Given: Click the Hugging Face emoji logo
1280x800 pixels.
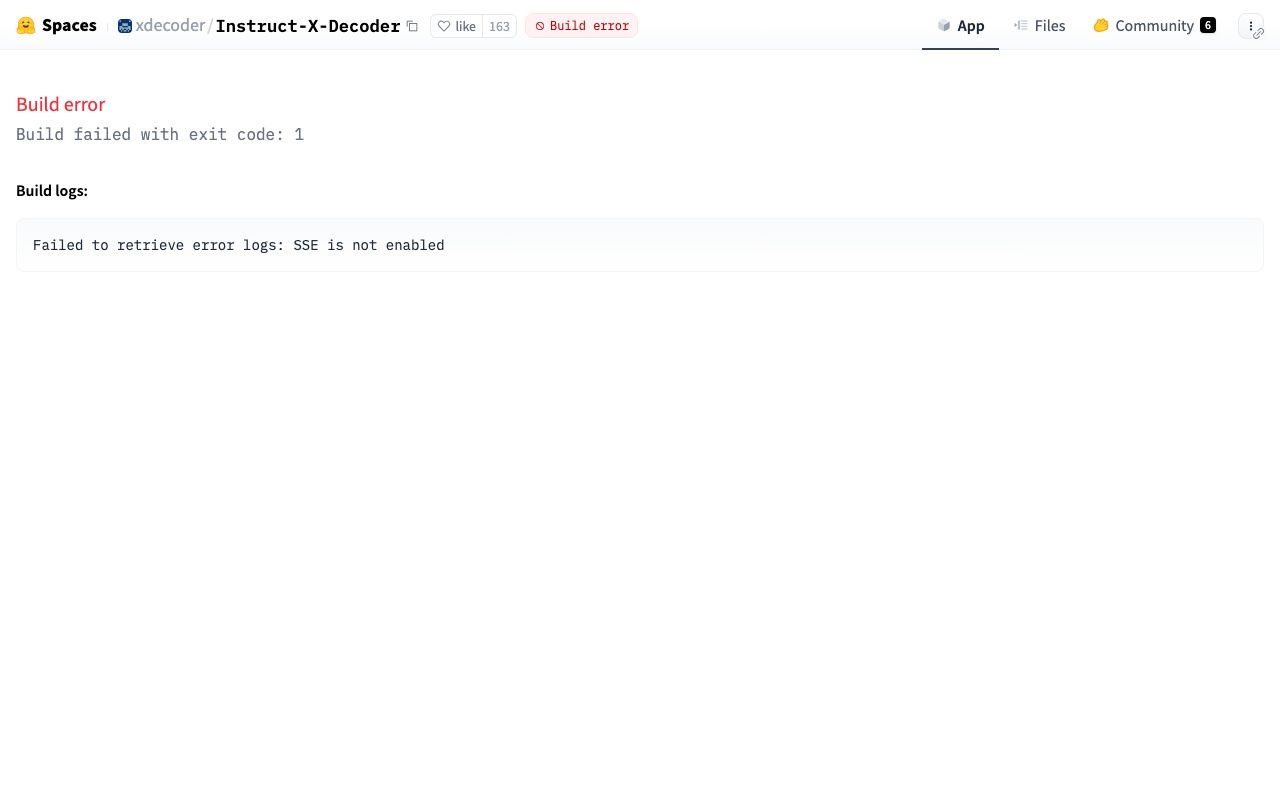Looking at the screenshot, I should coord(26,26).
